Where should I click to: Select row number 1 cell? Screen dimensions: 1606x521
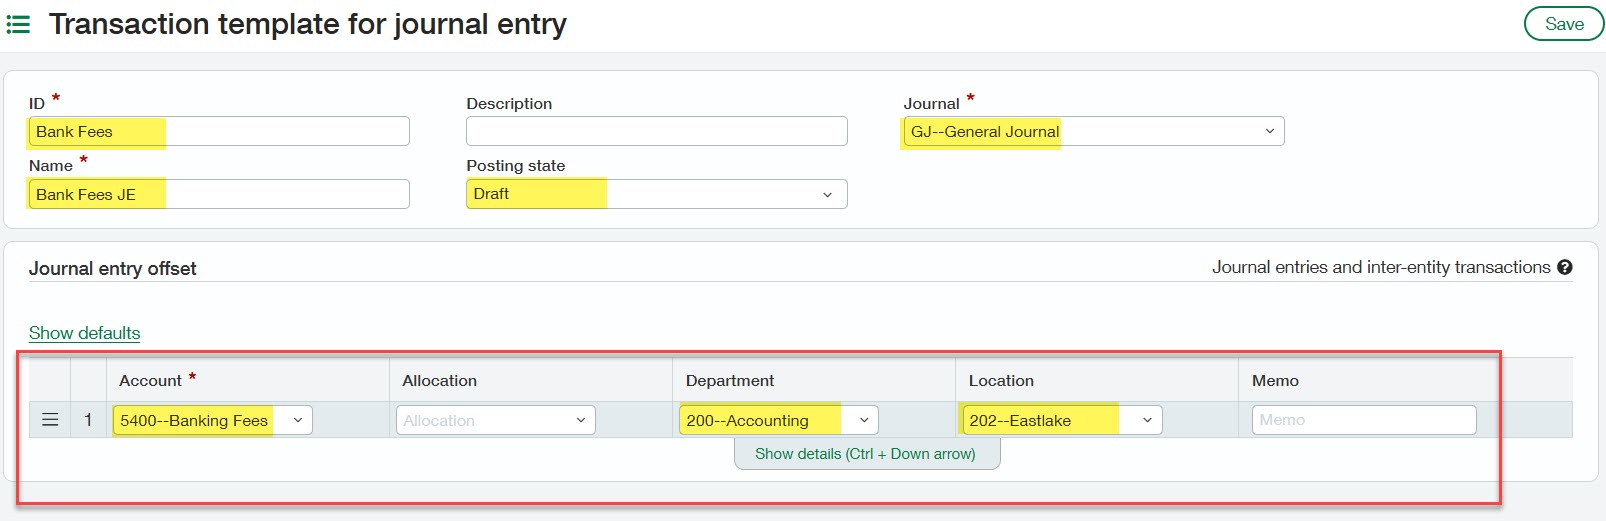88,420
